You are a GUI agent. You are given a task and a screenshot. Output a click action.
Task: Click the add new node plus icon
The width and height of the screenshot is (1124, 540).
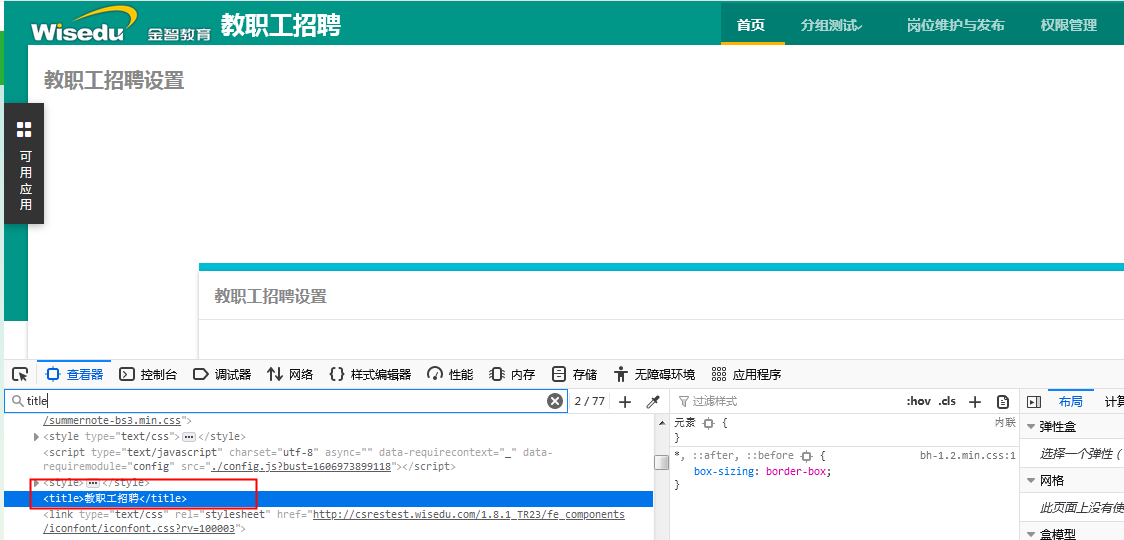pyautogui.click(x=625, y=402)
